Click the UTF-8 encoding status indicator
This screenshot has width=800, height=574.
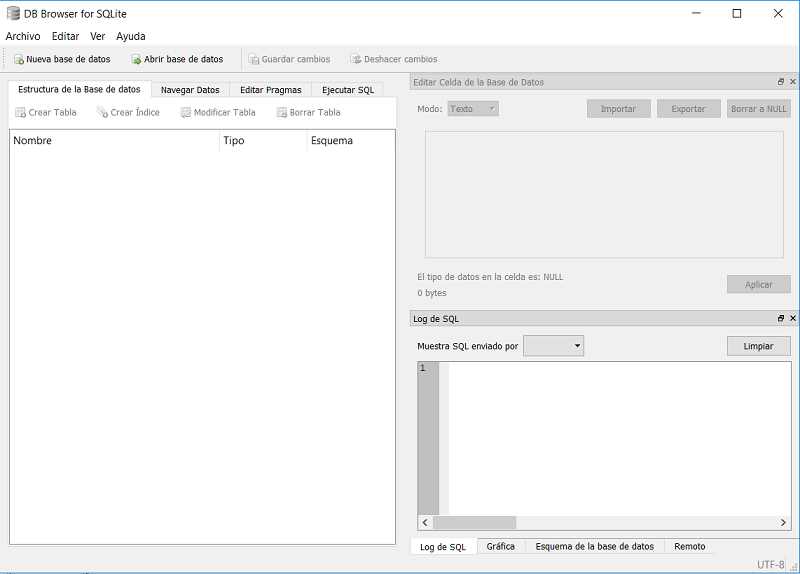tap(770, 564)
